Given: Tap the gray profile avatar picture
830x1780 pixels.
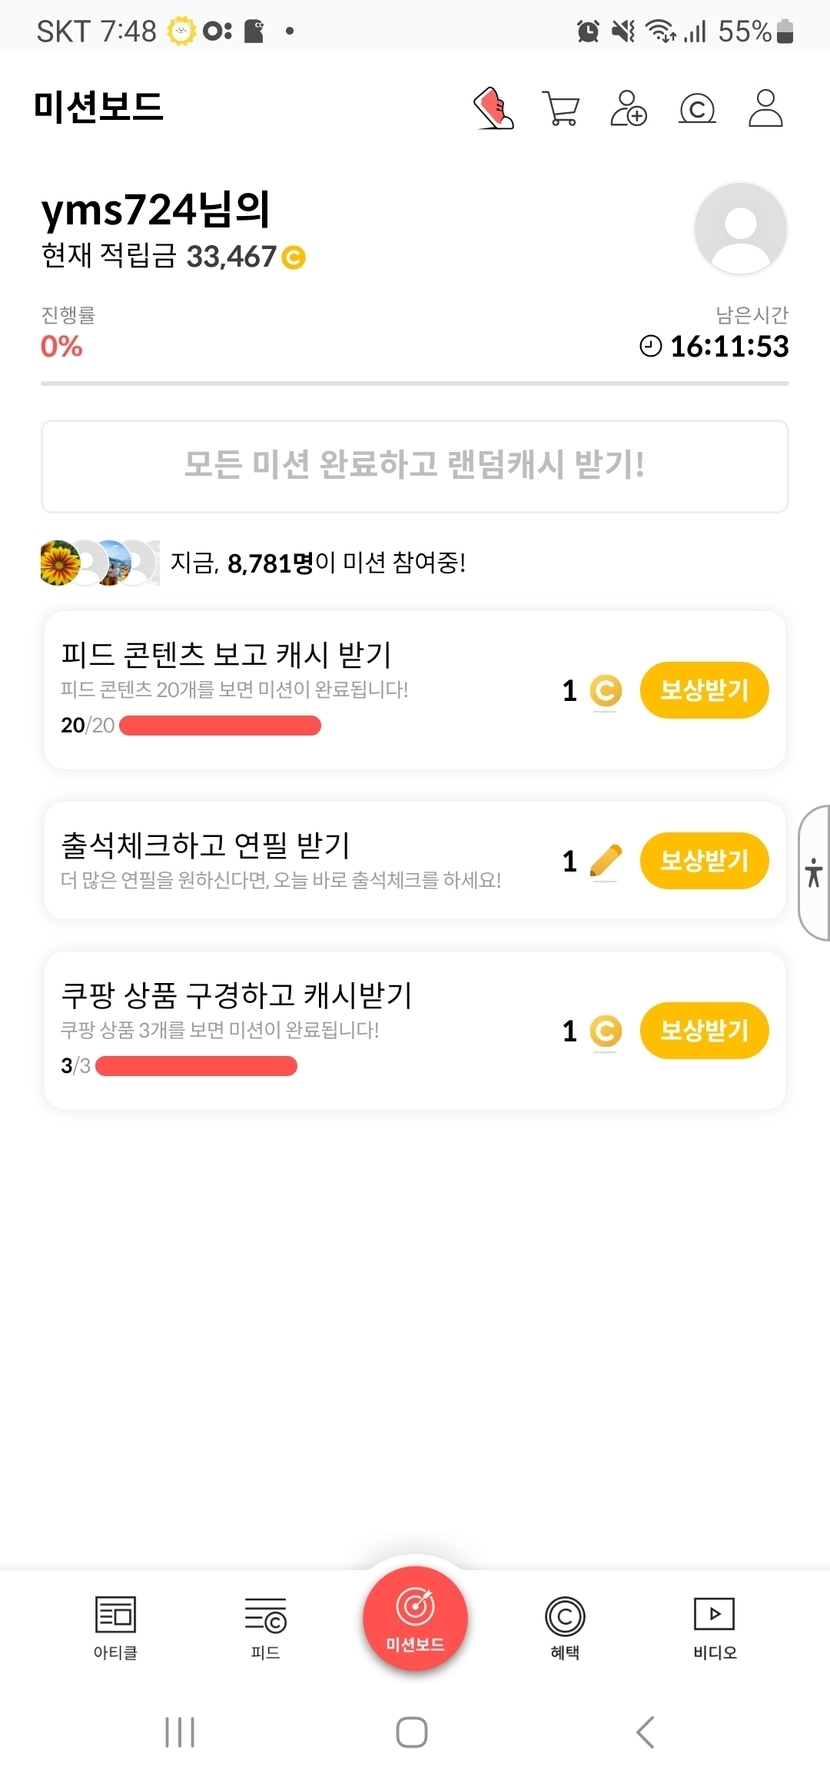Looking at the screenshot, I should click(x=740, y=228).
